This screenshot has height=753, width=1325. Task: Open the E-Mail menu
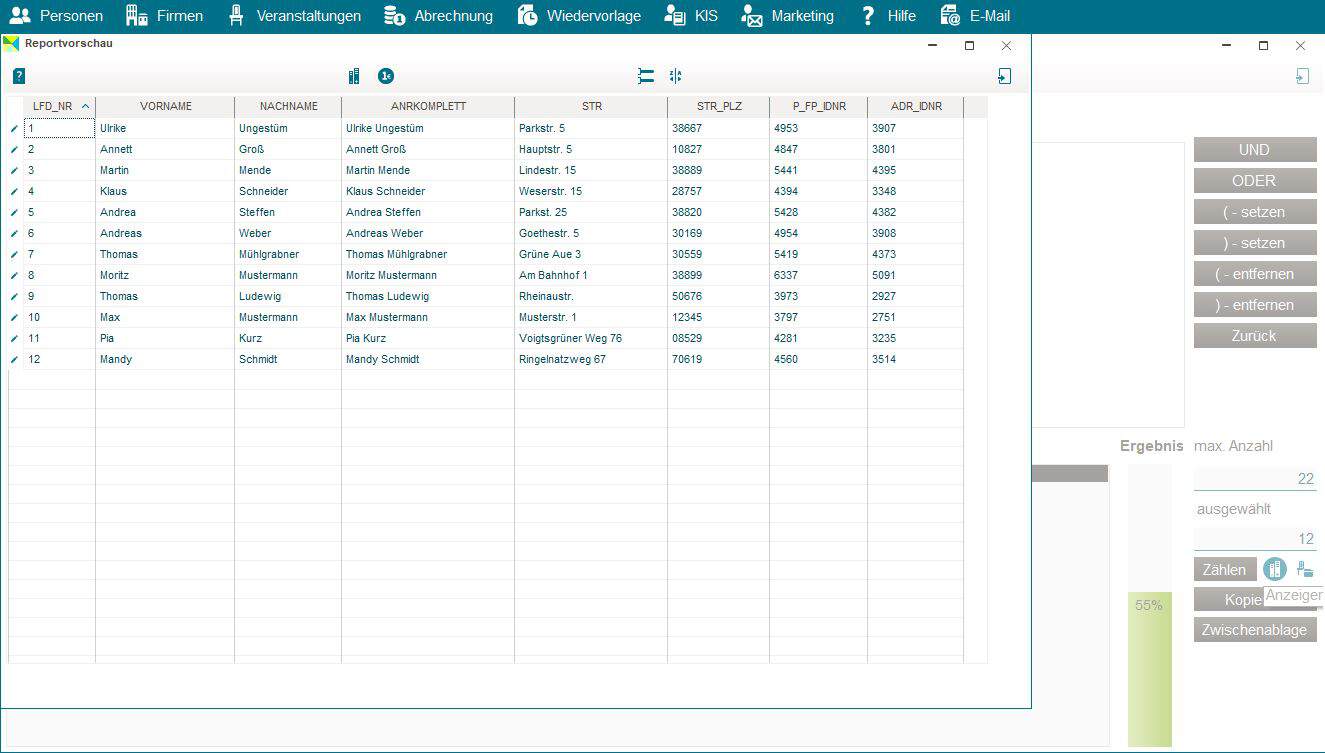tap(975, 16)
